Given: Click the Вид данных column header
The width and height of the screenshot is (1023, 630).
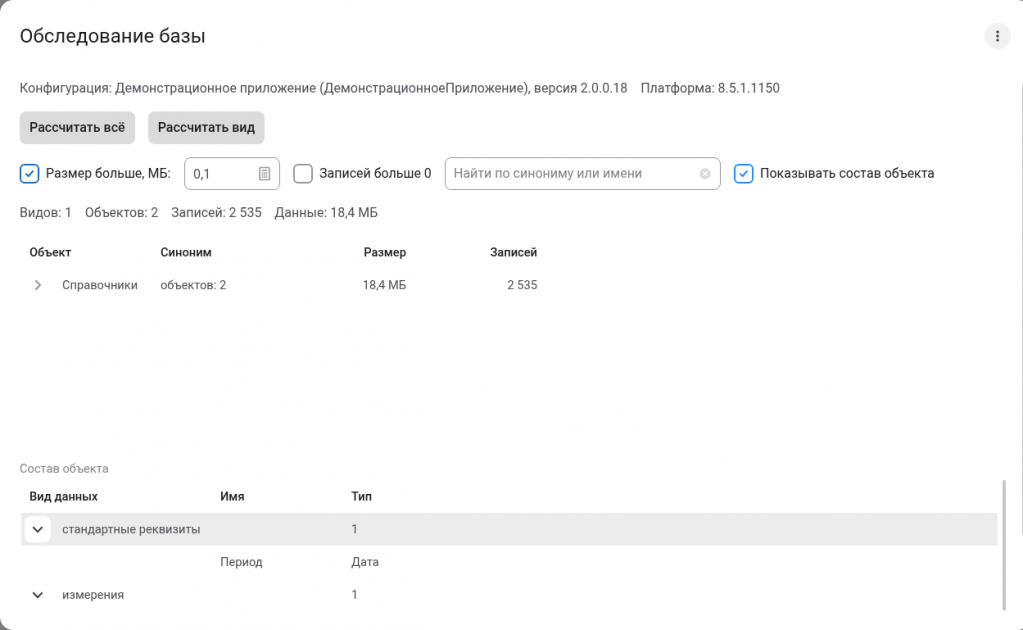Looking at the screenshot, I should coord(63,496).
